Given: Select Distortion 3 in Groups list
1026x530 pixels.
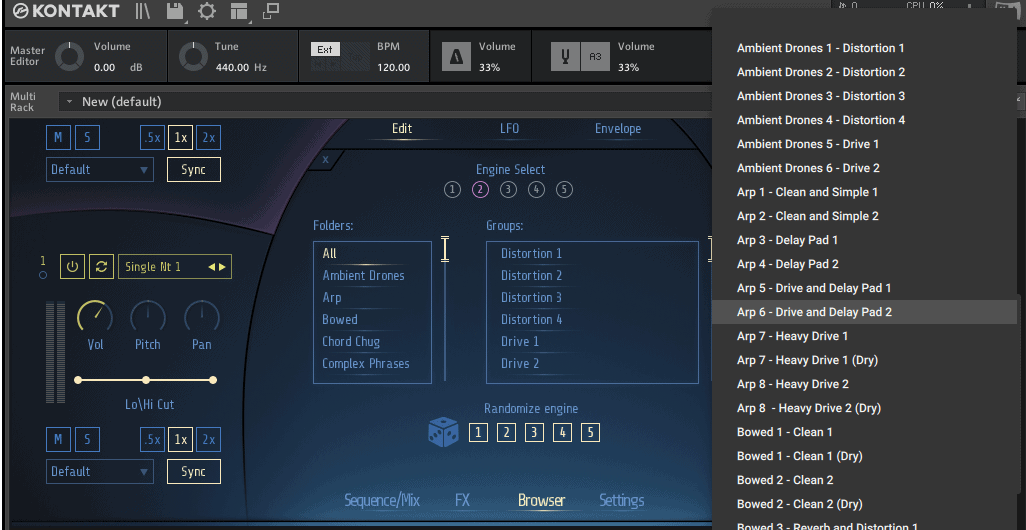Looking at the screenshot, I should point(531,297).
